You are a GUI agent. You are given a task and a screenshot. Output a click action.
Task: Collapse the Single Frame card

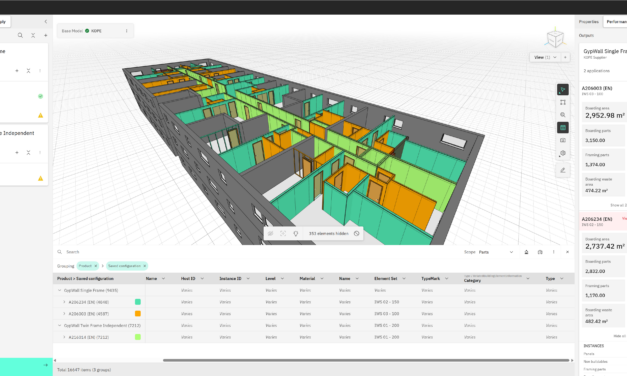click(x=28, y=71)
